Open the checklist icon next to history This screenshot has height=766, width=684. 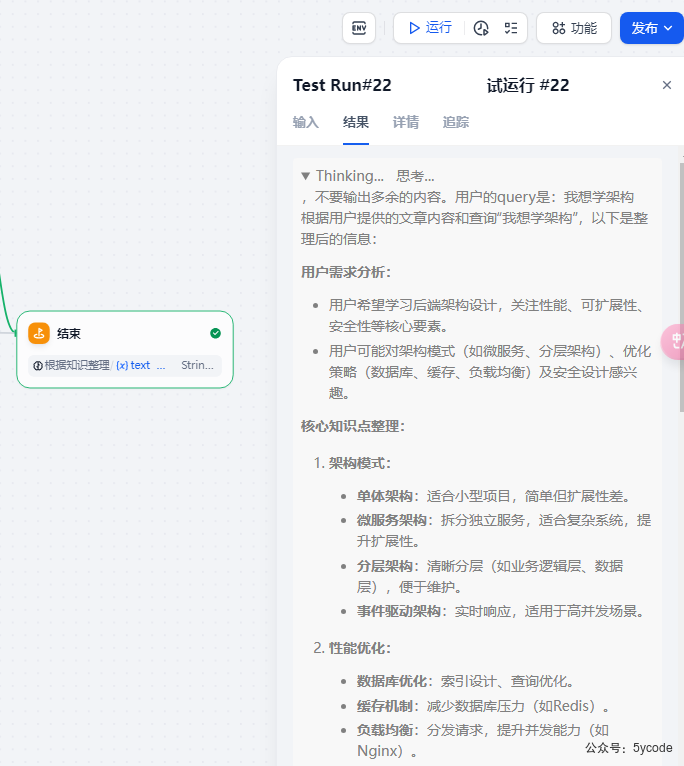(x=511, y=28)
